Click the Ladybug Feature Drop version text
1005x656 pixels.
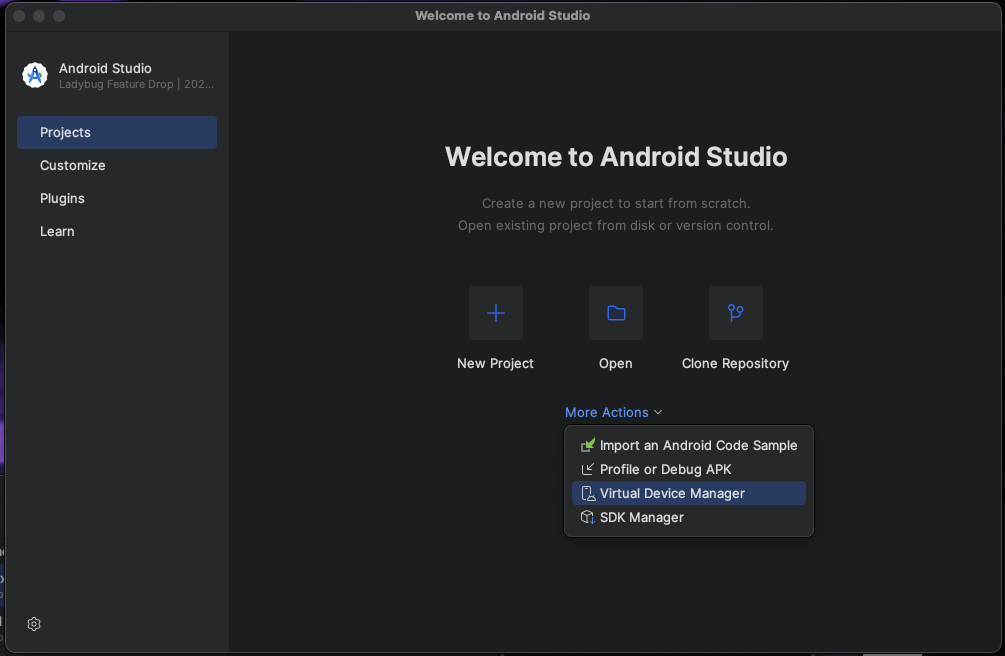137,84
